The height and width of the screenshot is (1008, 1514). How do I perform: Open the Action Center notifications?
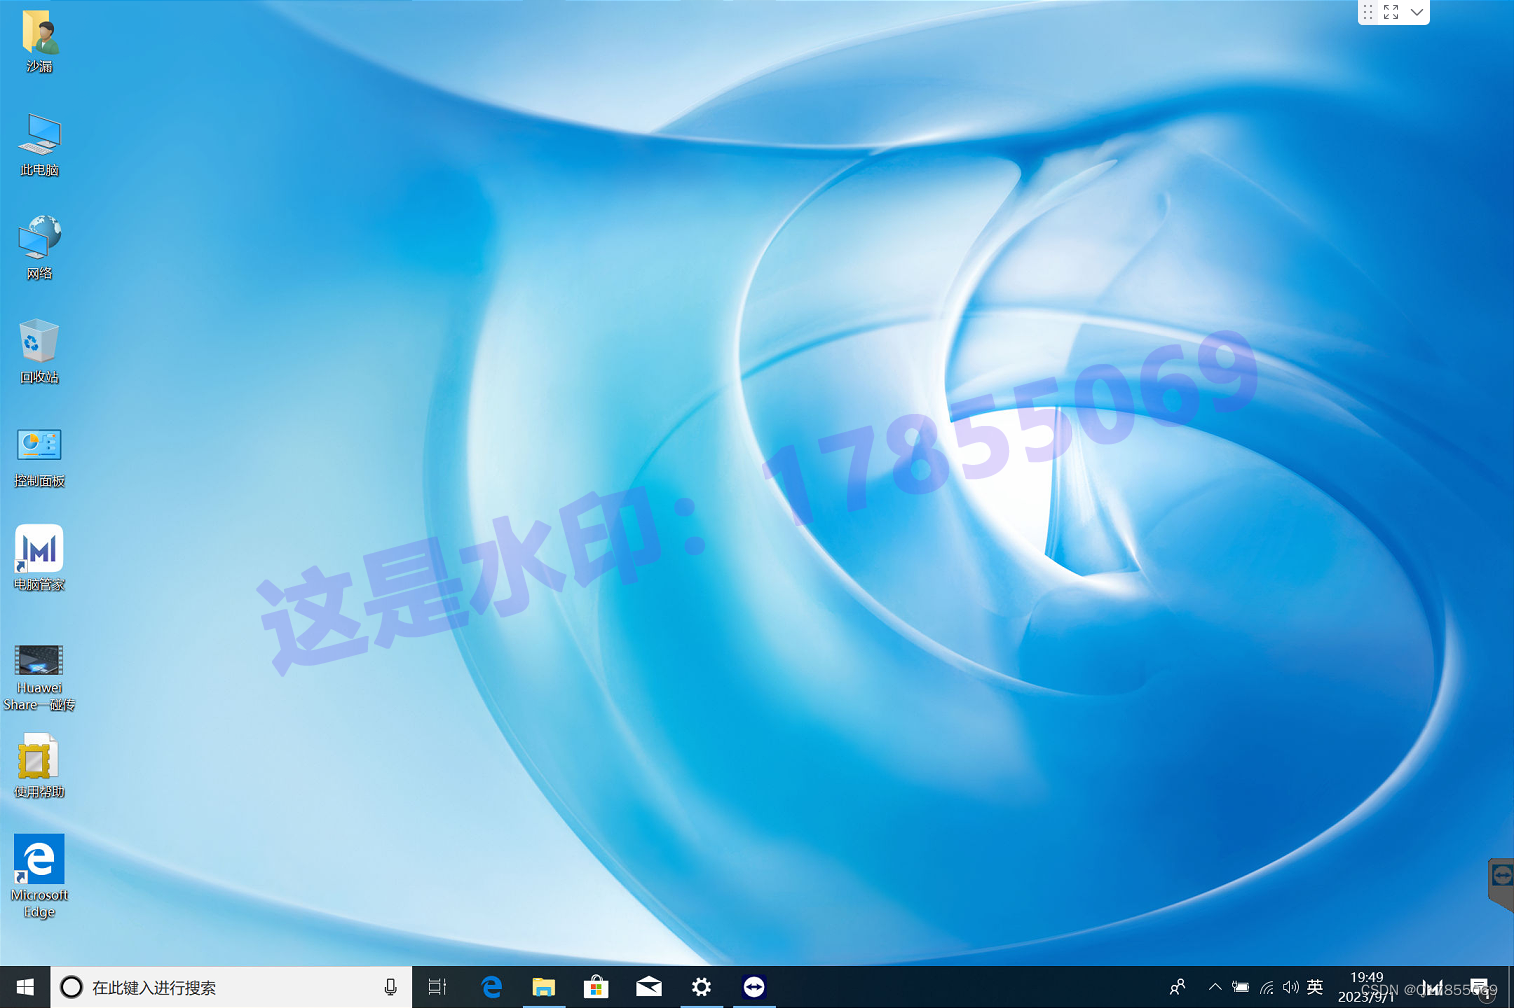pyautogui.click(x=1481, y=988)
